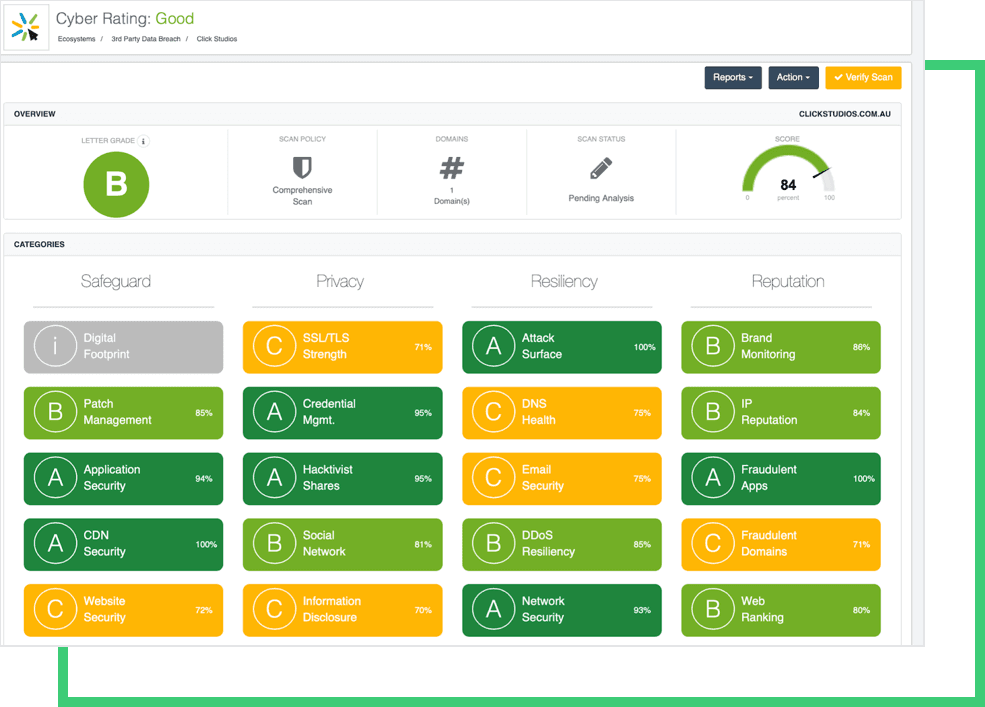The image size is (985, 707).
Task: Click the company logo icon in header
Action: click(x=26, y=27)
